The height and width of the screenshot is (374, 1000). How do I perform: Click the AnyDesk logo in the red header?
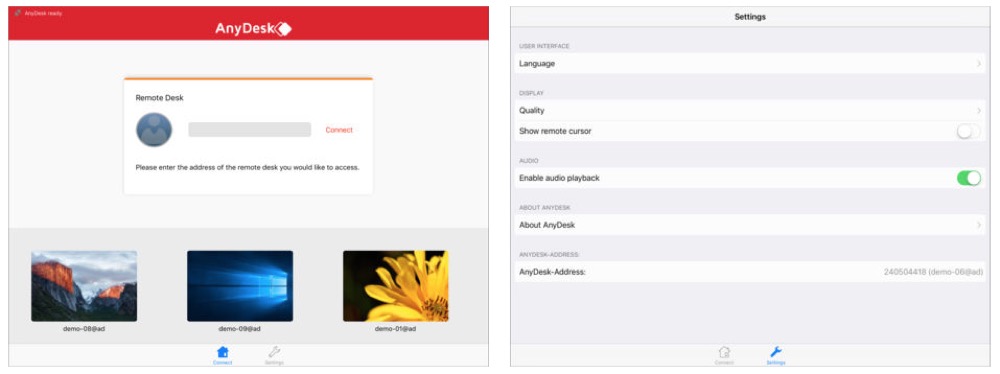[x=253, y=29]
